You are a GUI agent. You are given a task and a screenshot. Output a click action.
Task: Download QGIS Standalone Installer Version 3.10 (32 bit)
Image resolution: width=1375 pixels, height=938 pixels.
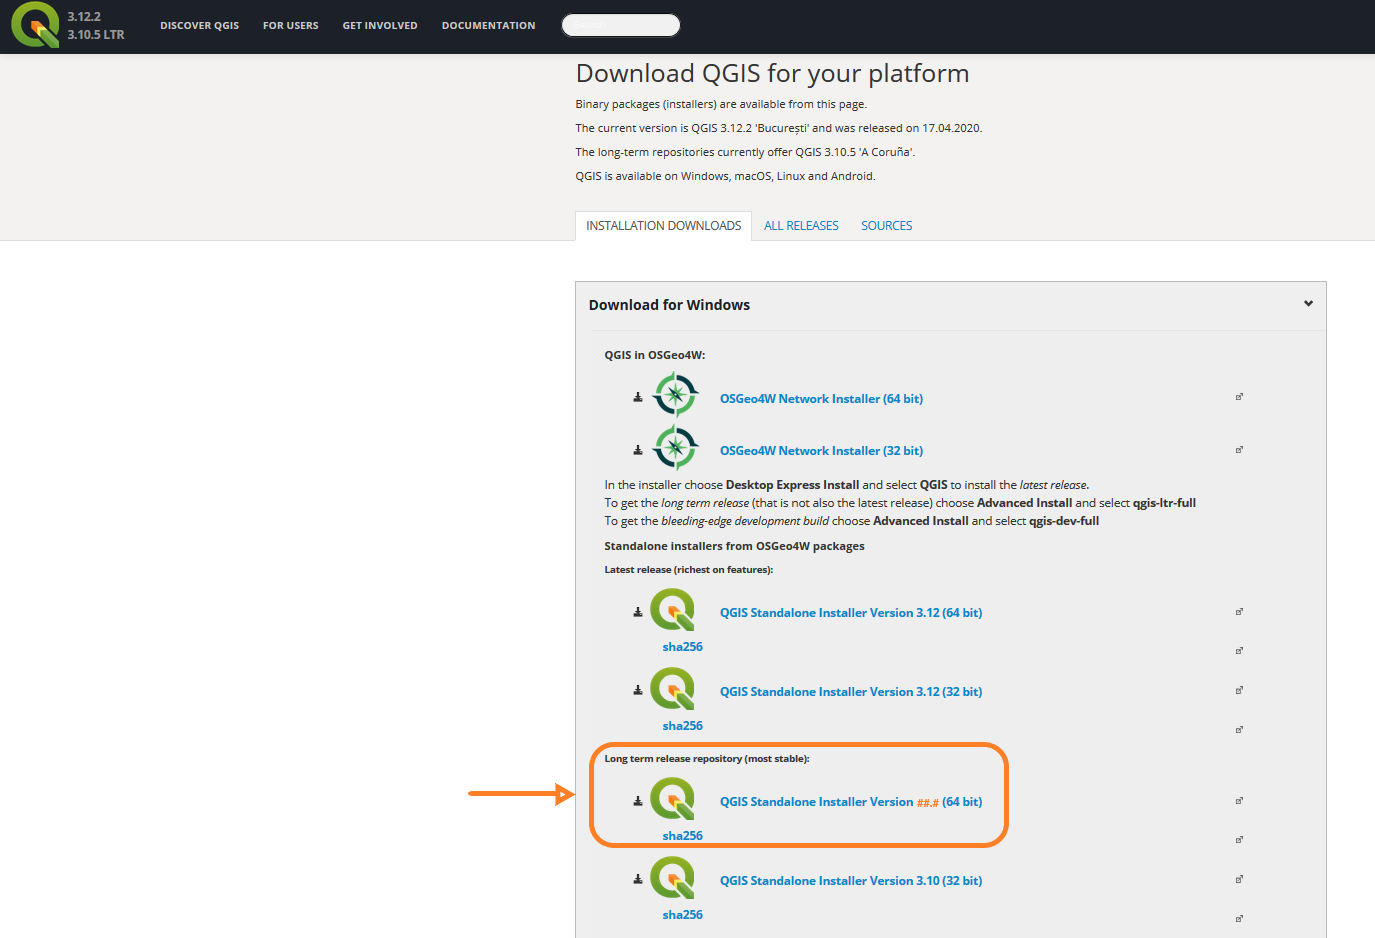pos(850,881)
